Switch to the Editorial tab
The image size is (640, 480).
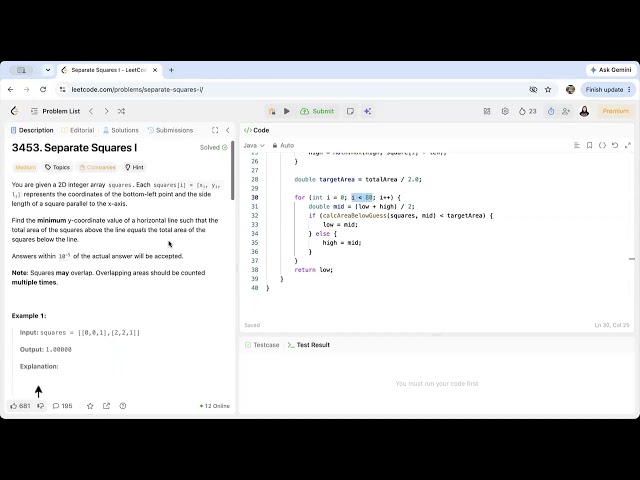pos(78,130)
